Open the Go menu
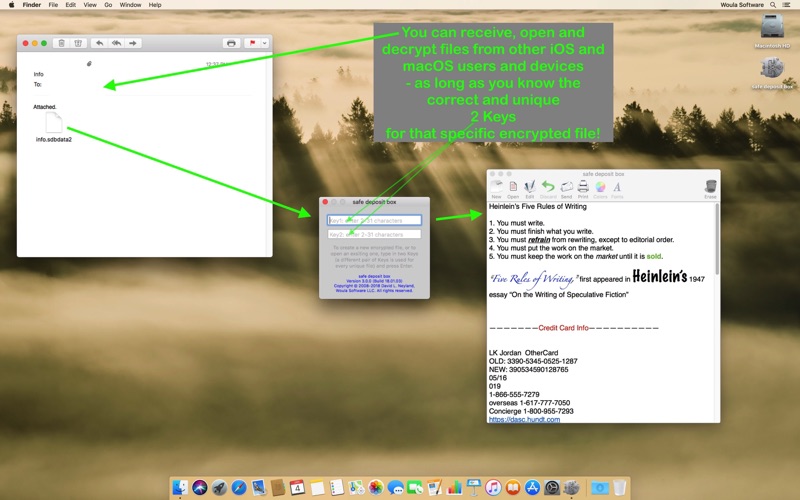 [x=108, y=5]
